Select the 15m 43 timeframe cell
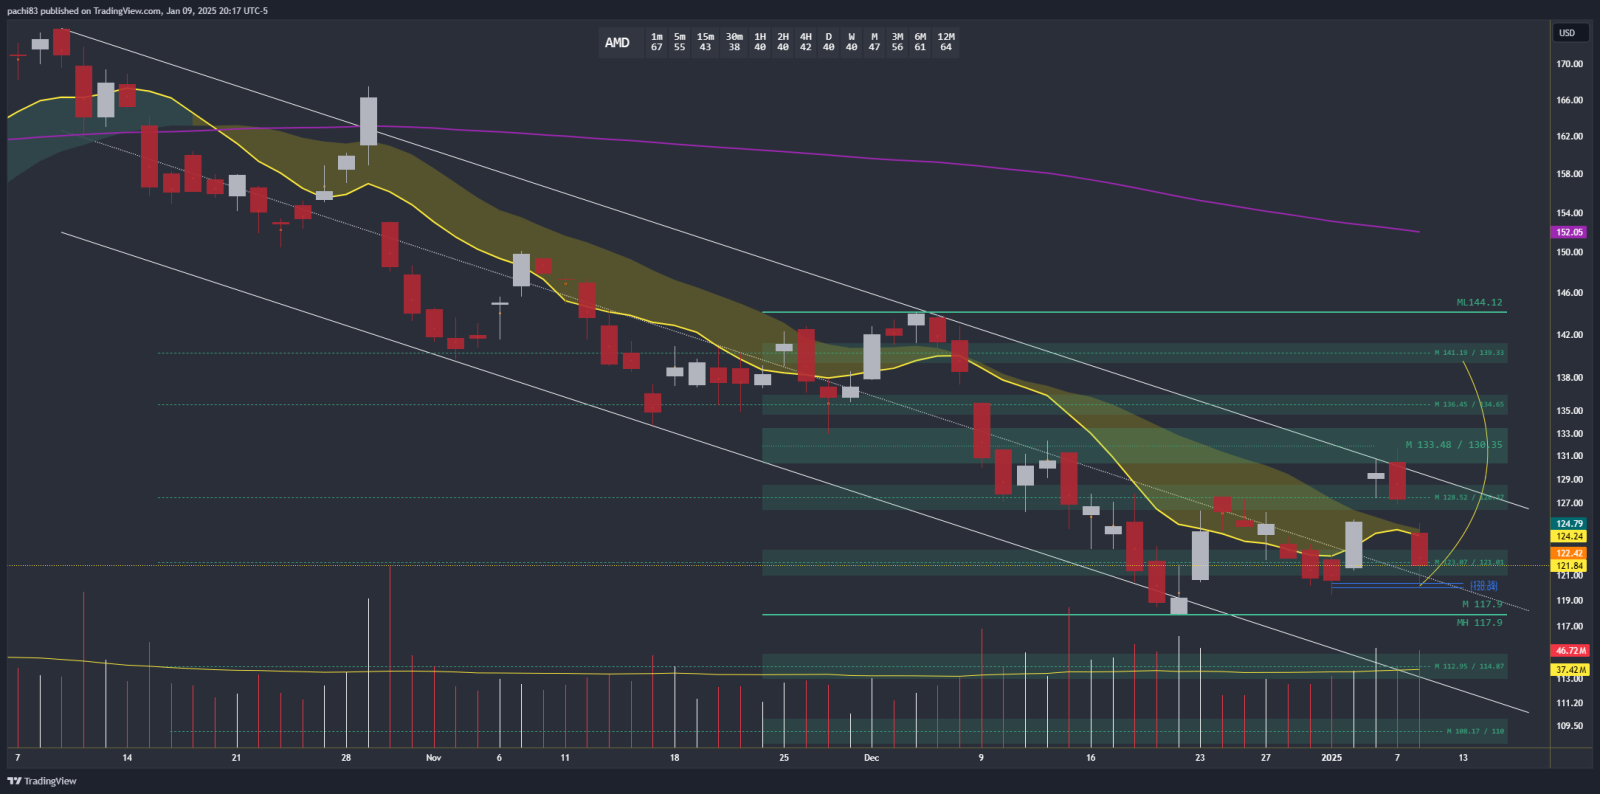Screen dimensions: 1600x794 (x=706, y=42)
